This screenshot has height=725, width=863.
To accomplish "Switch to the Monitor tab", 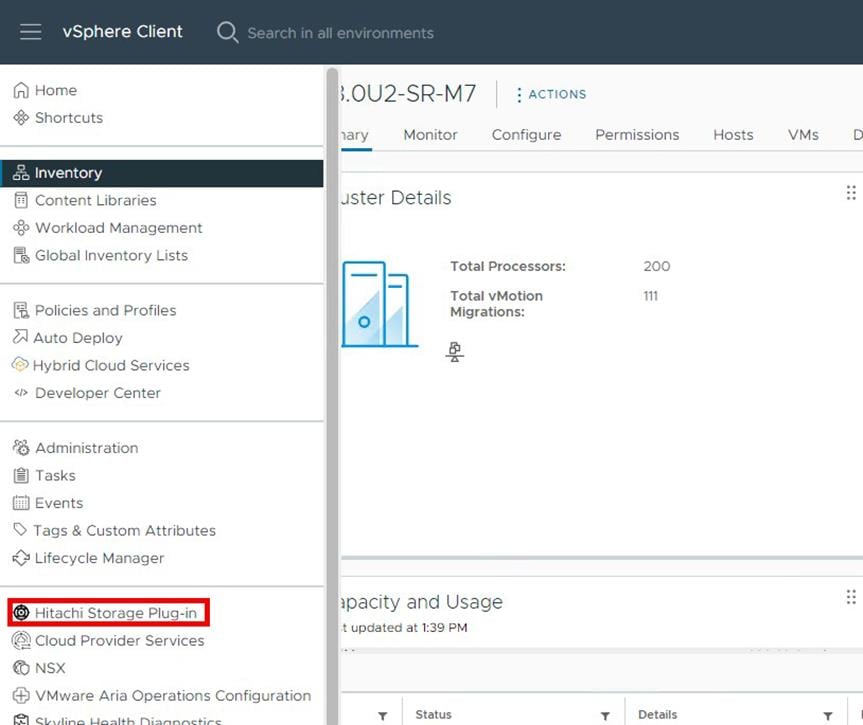I will pyautogui.click(x=430, y=135).
